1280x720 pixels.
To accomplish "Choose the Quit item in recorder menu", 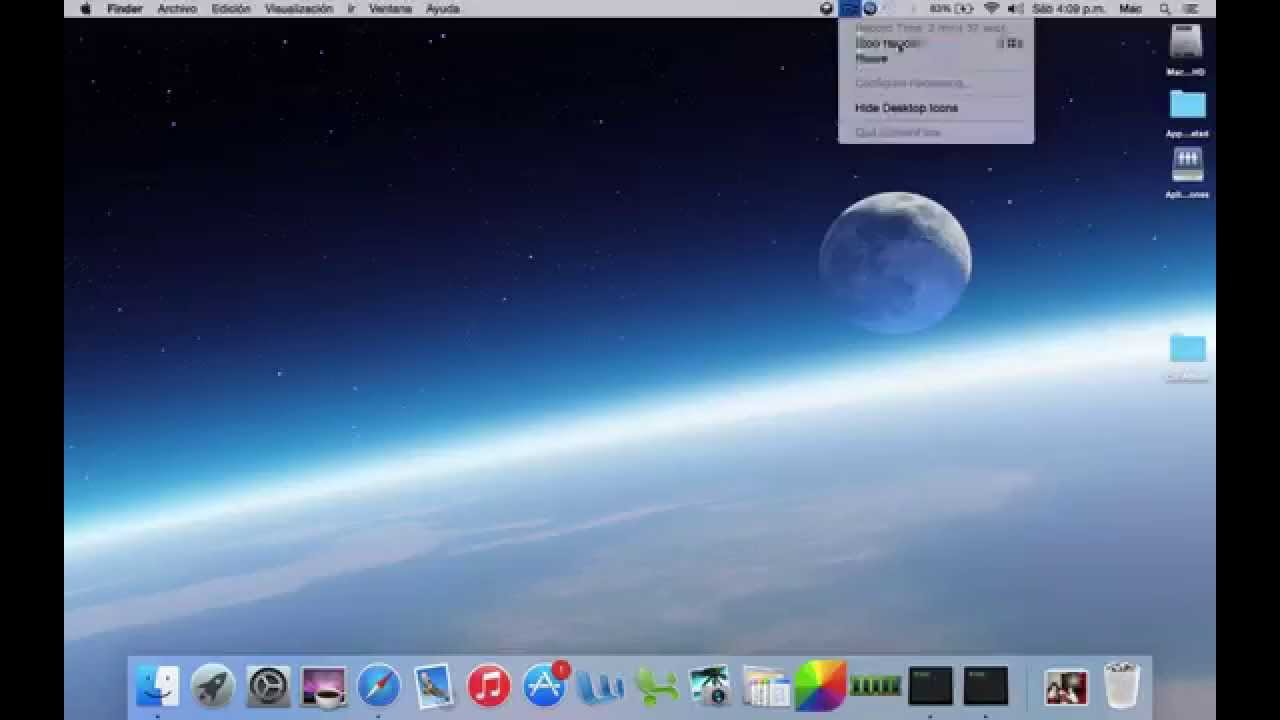I will (936, 132).
